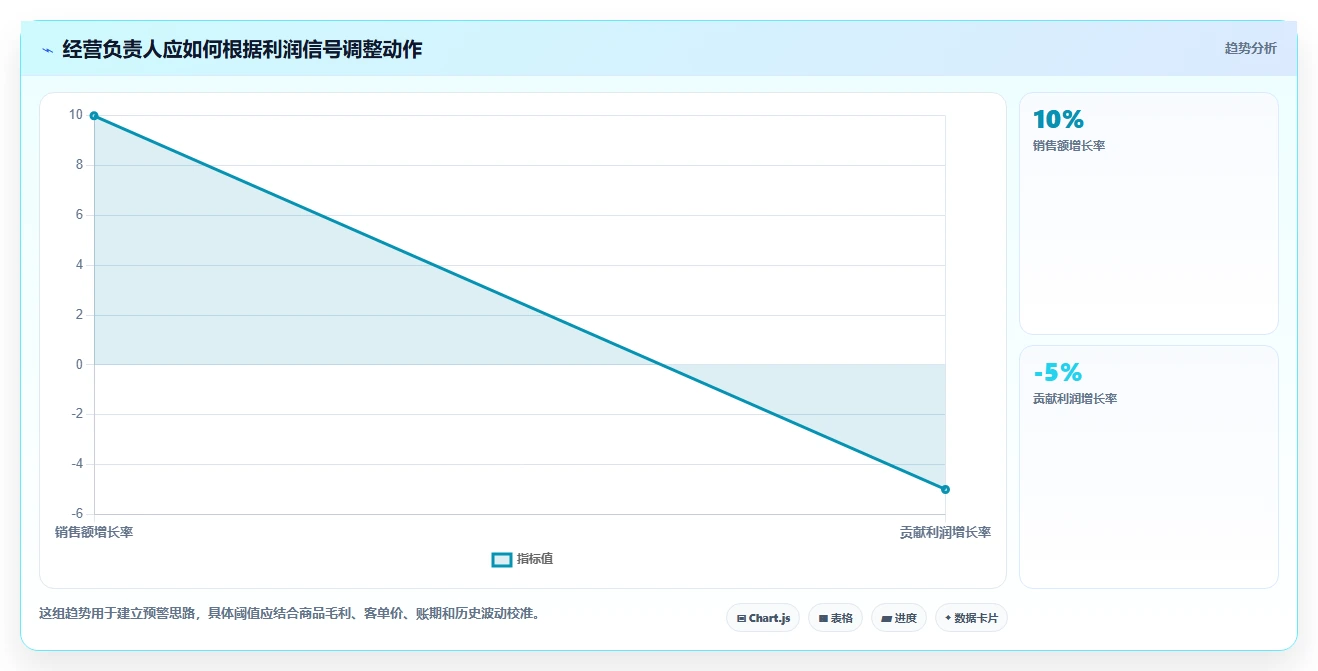Click the y-axis label 0

coord(79,365)
